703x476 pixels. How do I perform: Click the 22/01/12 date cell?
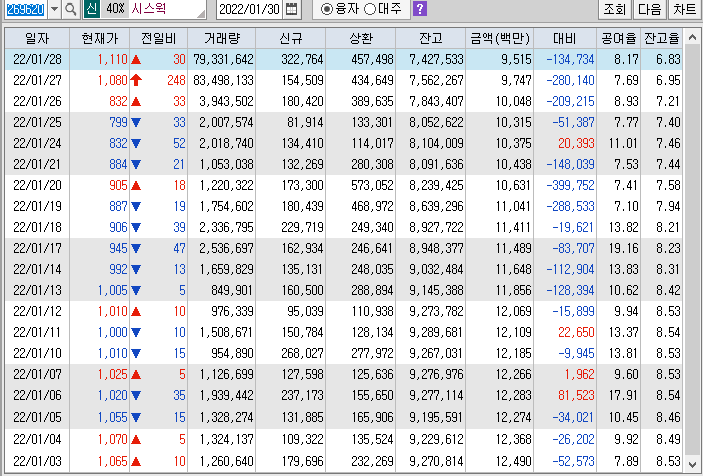click(37, 311)
